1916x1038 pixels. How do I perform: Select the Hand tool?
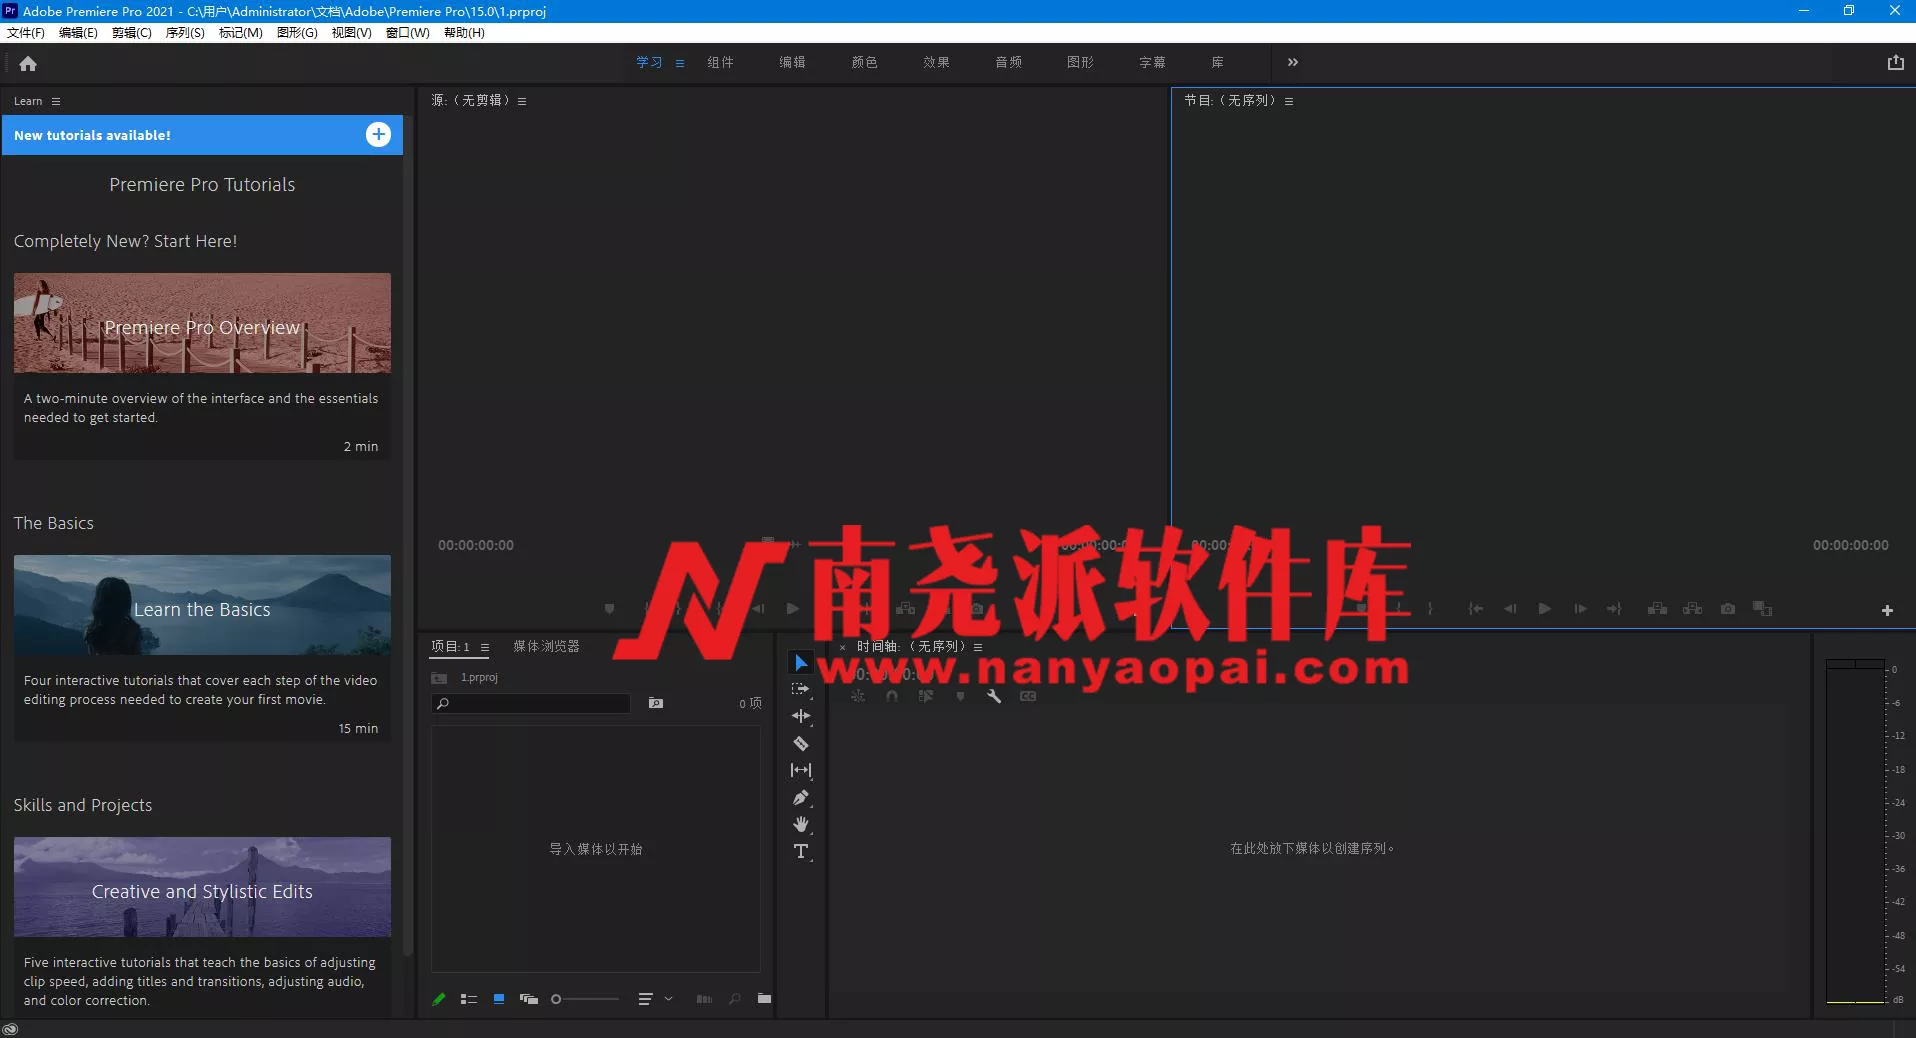pyautogui.click(x=800, y=824)
